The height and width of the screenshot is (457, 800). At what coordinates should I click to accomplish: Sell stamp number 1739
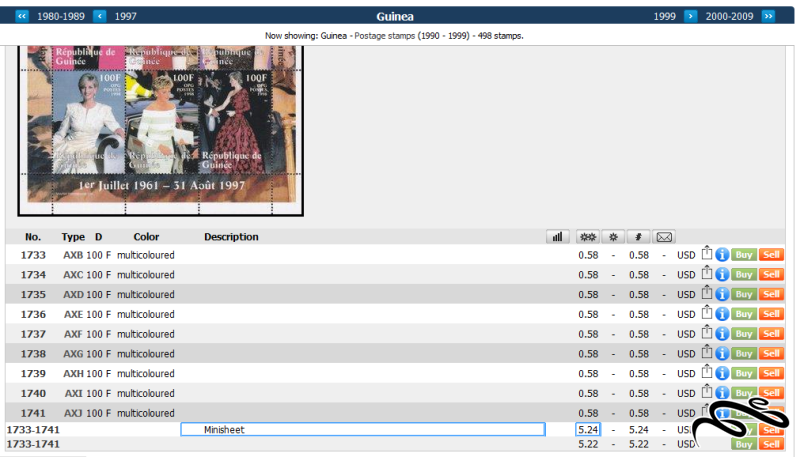(771, 373)
